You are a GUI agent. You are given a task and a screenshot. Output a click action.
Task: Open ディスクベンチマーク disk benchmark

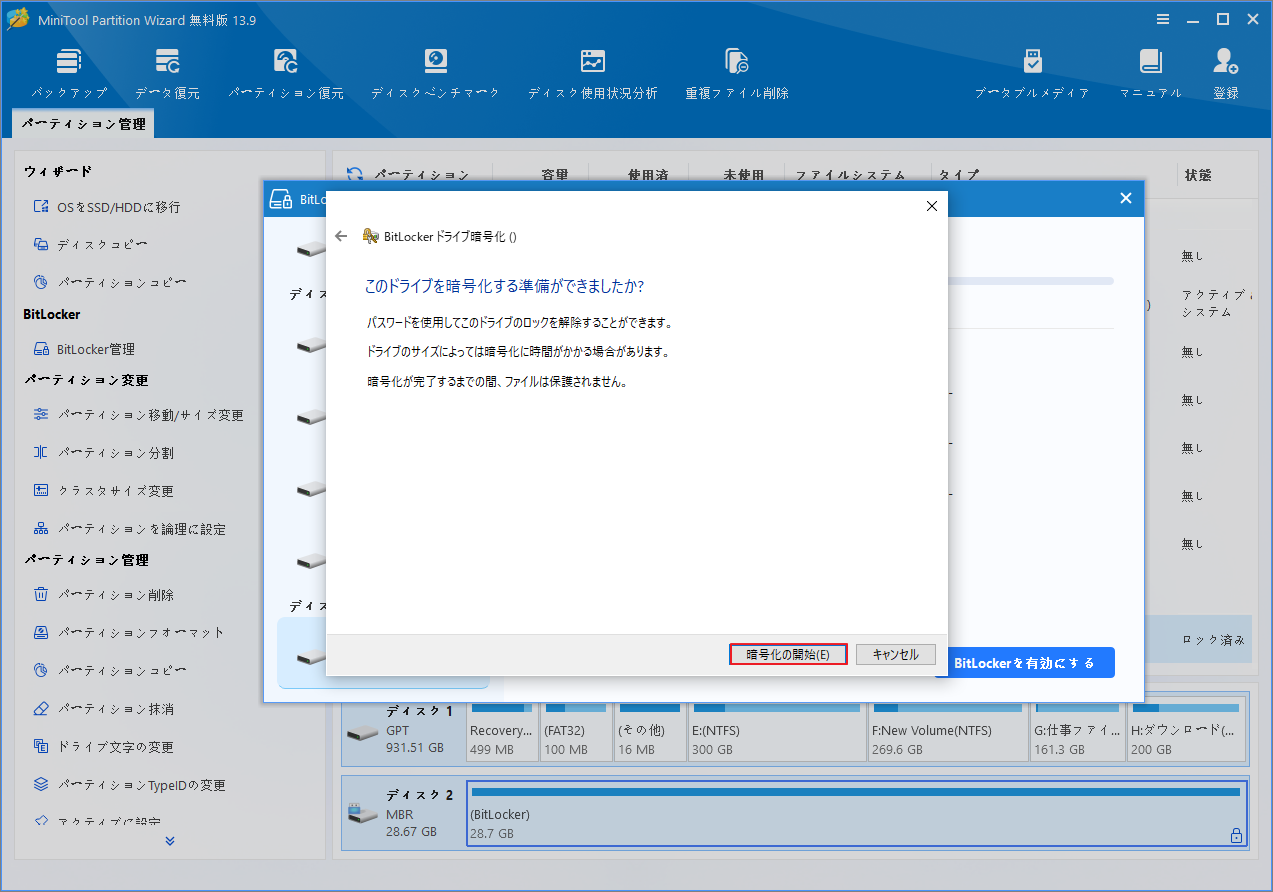435,73
